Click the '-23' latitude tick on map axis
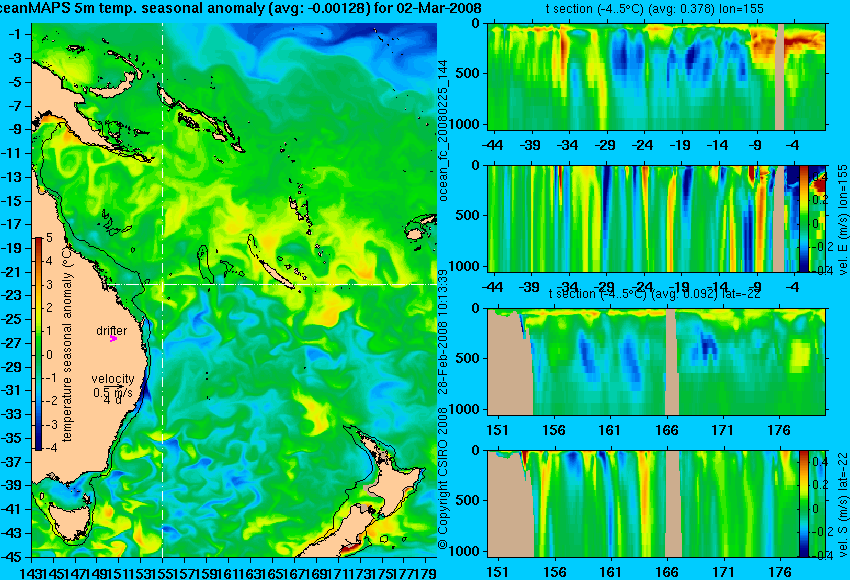 (x=12, y=295)
